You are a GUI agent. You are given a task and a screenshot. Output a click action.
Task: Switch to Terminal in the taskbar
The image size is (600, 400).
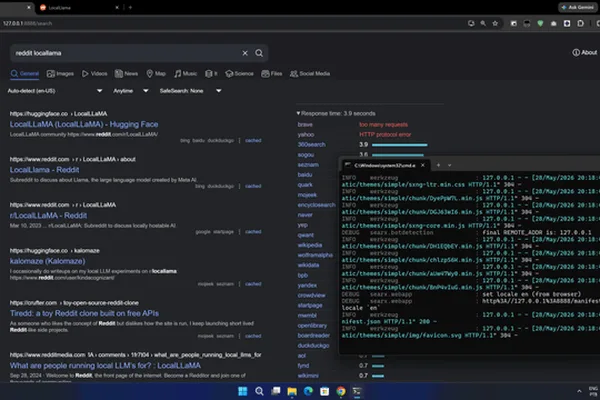[357, 391]
